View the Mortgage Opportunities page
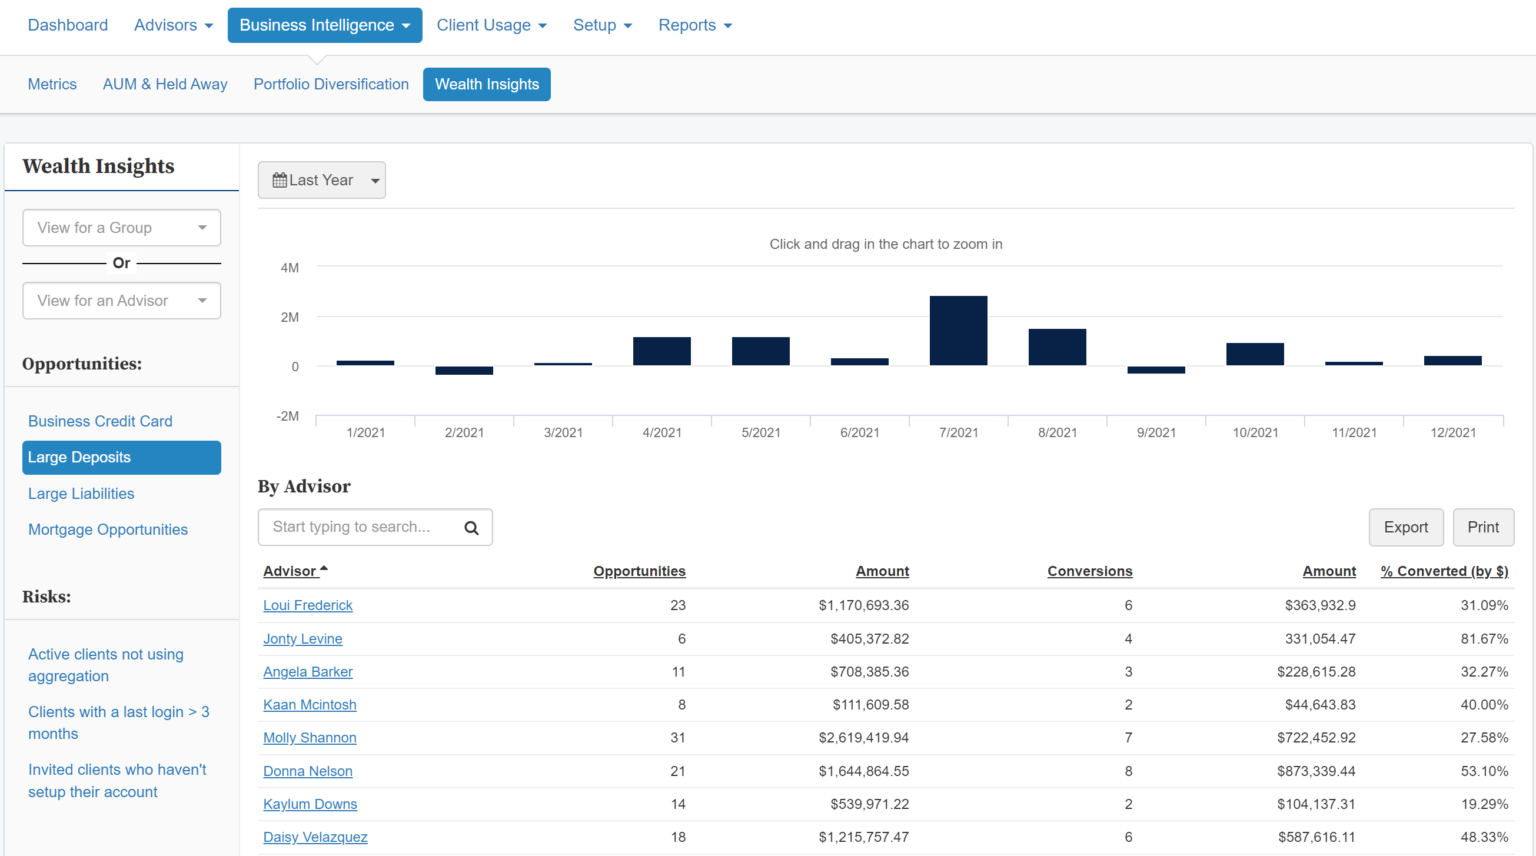This screenshot has width=1536, height=856. (x=107, y=529)
